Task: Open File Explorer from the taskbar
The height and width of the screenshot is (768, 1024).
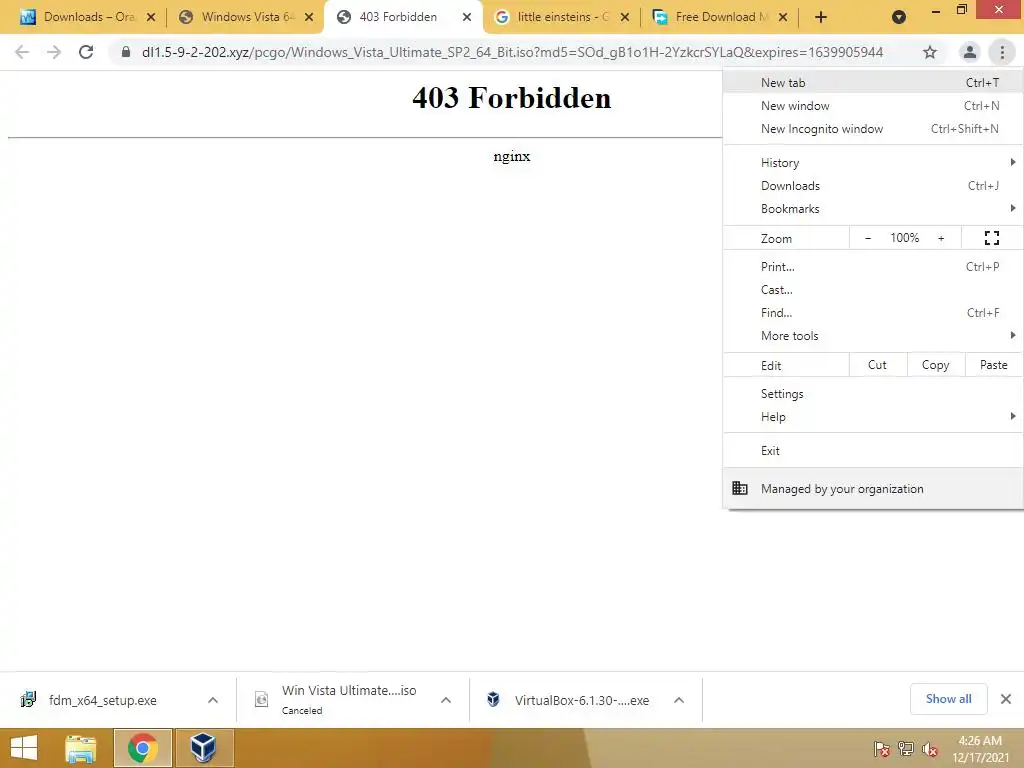Action: click(x=80, y=748)
